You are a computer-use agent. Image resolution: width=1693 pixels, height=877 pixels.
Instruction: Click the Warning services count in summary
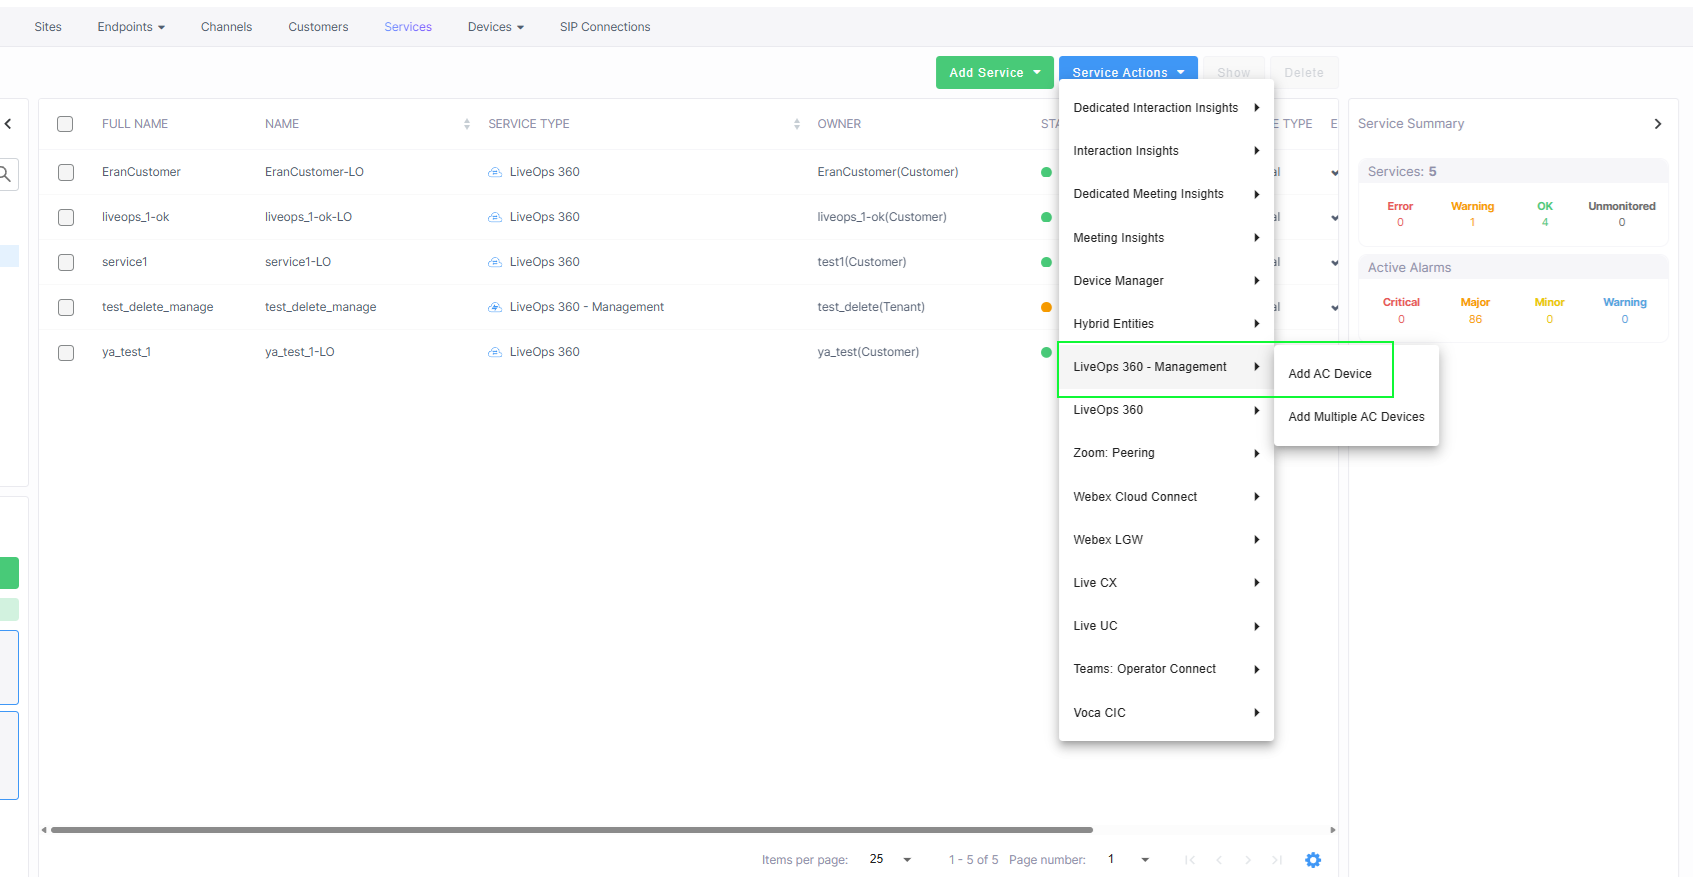coord(1472,223)
